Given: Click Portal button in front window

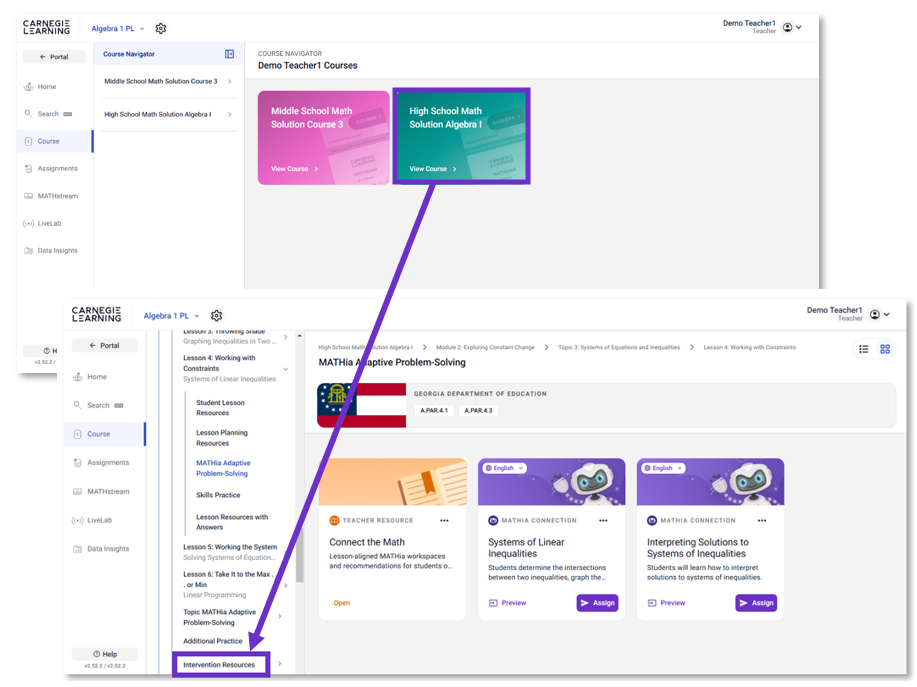Looking at the screenshot, I should tap(105, 346).
